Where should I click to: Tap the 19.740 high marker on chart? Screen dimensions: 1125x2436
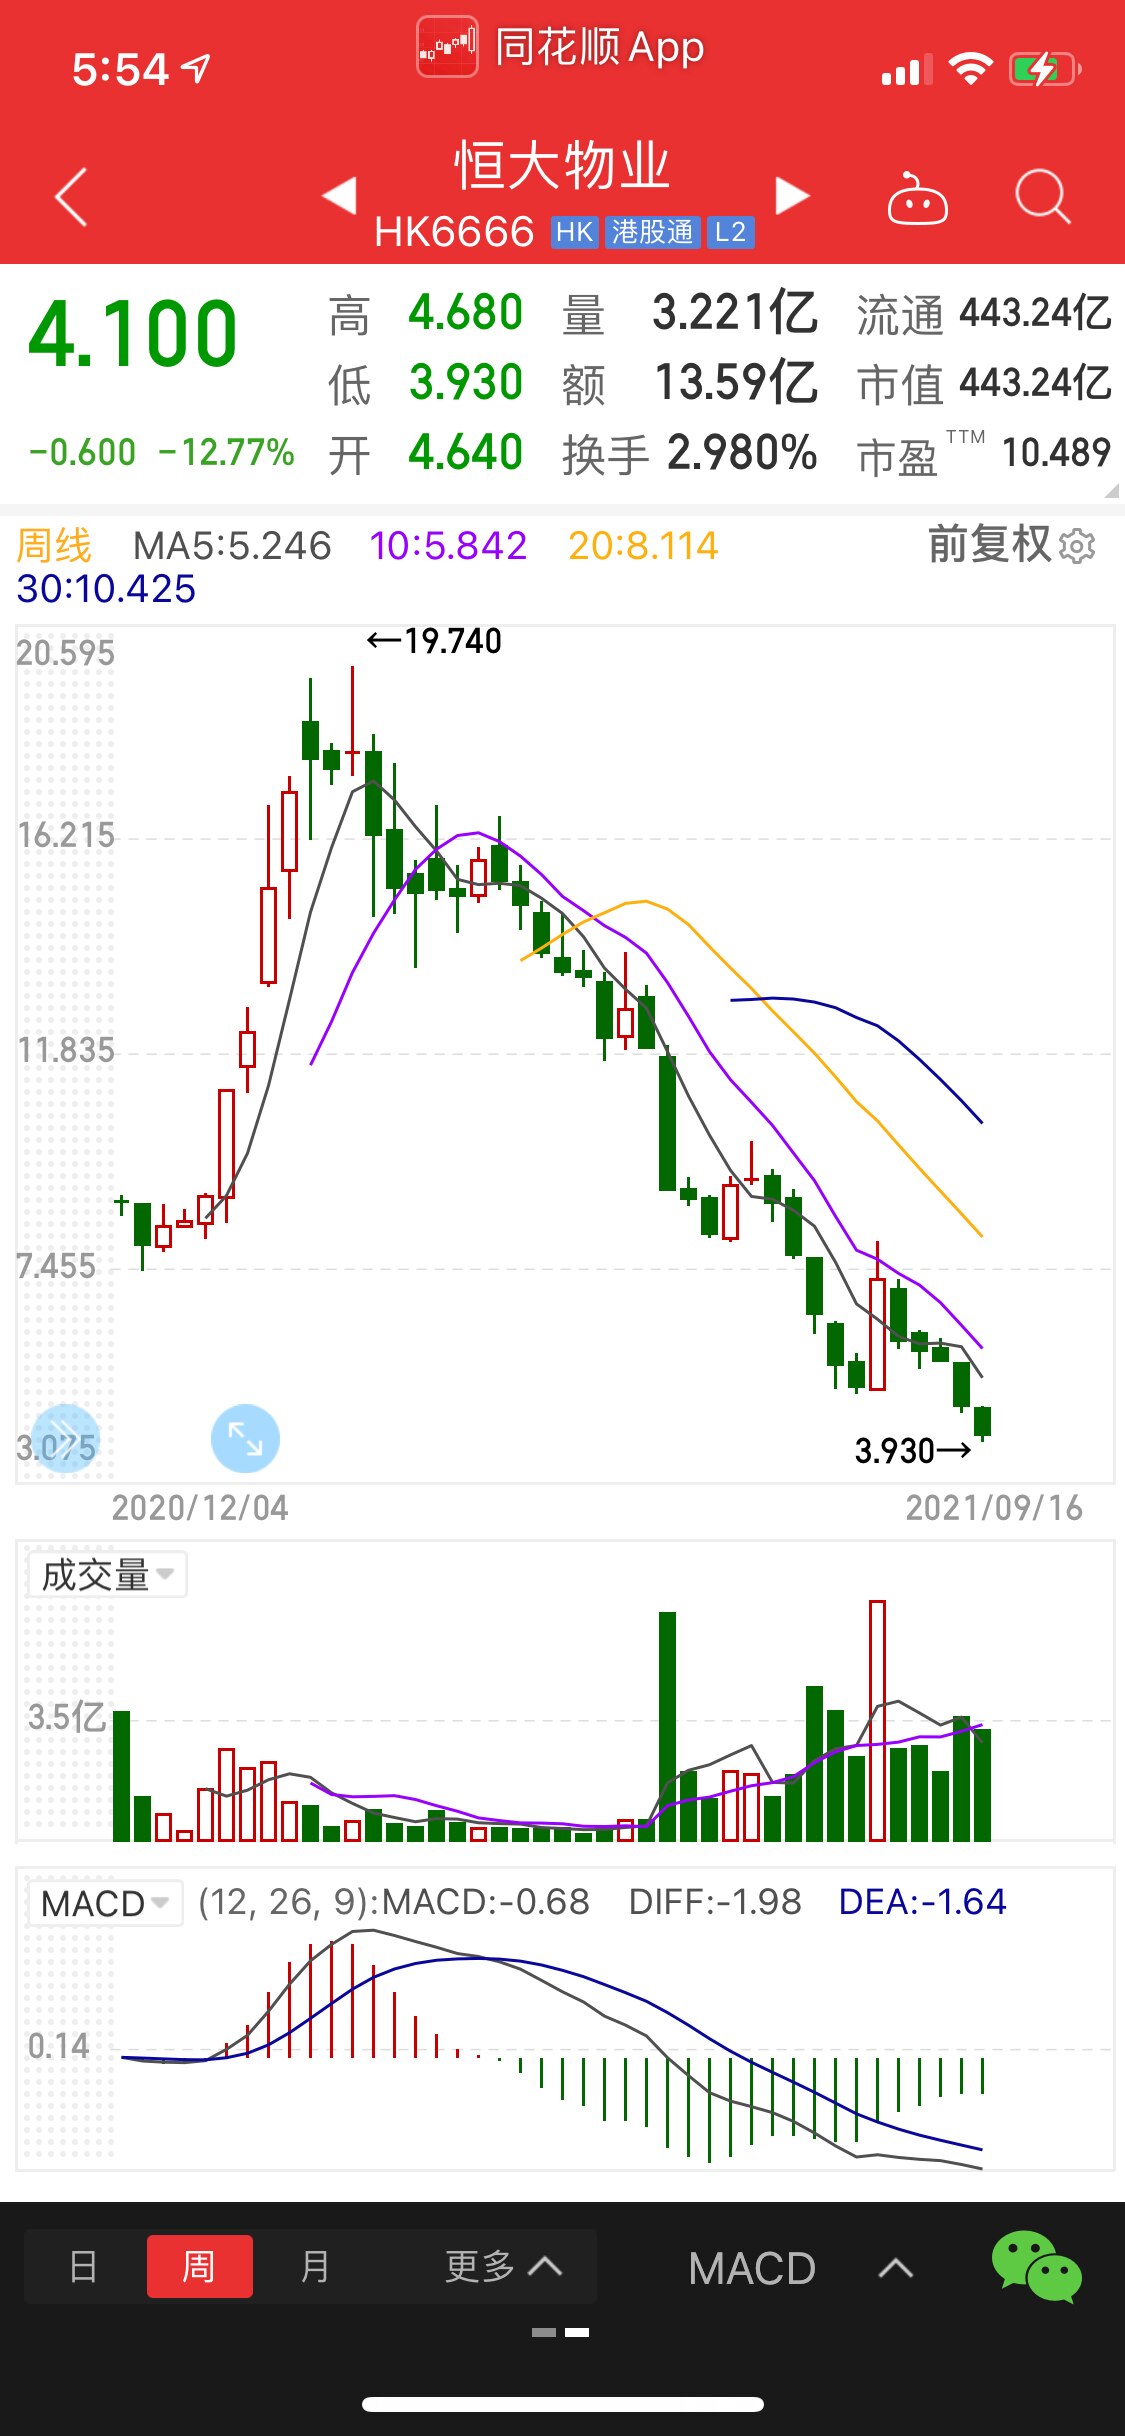click(434, 641)
